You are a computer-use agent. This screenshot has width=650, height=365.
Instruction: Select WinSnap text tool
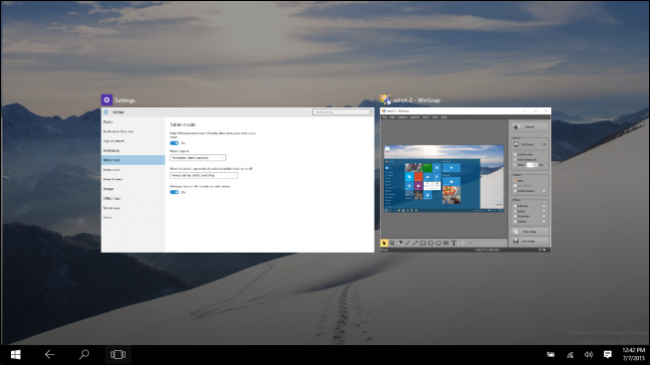point(454,243)
